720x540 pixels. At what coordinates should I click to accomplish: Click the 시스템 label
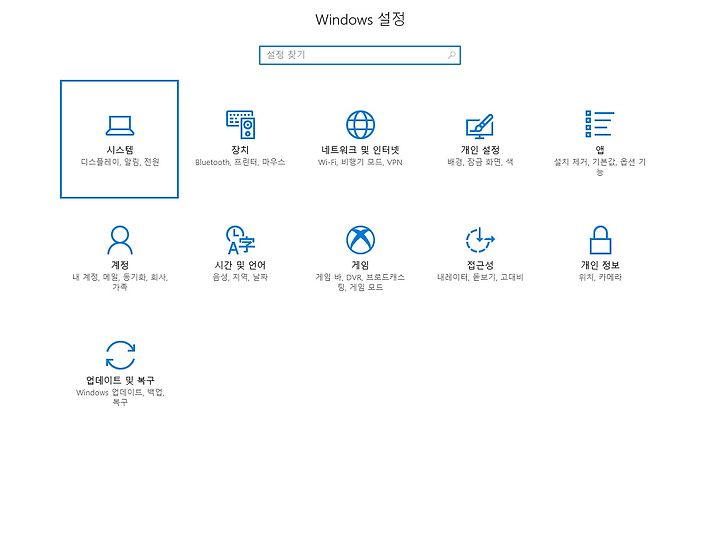(x=120, y=150)
